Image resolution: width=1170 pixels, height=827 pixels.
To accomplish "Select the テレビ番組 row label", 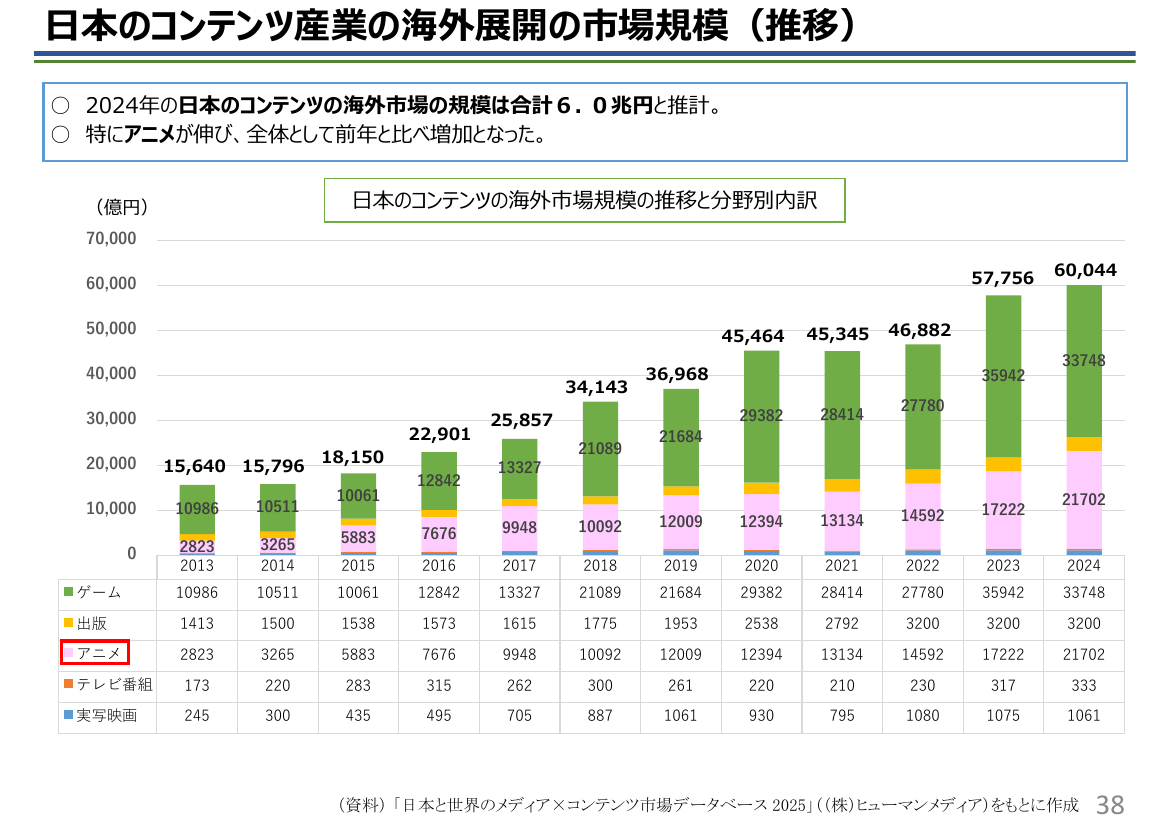I will point(114,684).
